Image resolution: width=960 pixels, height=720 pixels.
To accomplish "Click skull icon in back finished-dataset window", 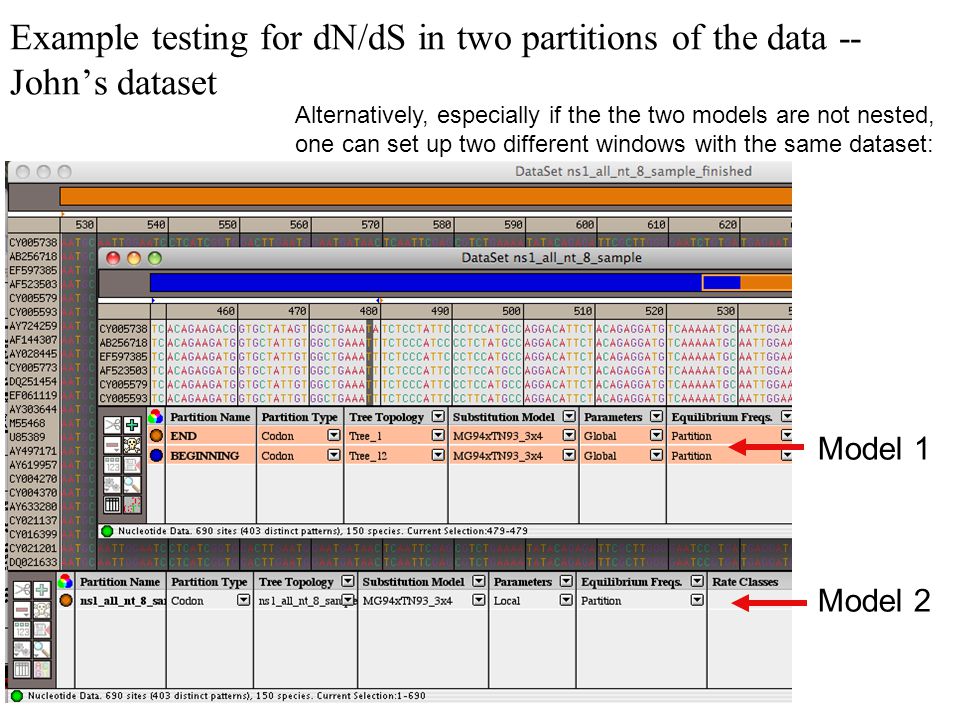I will coord(42,610).
